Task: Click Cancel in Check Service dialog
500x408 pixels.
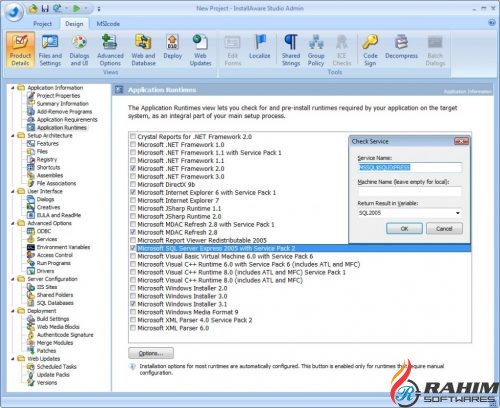Action: (444, 229)
